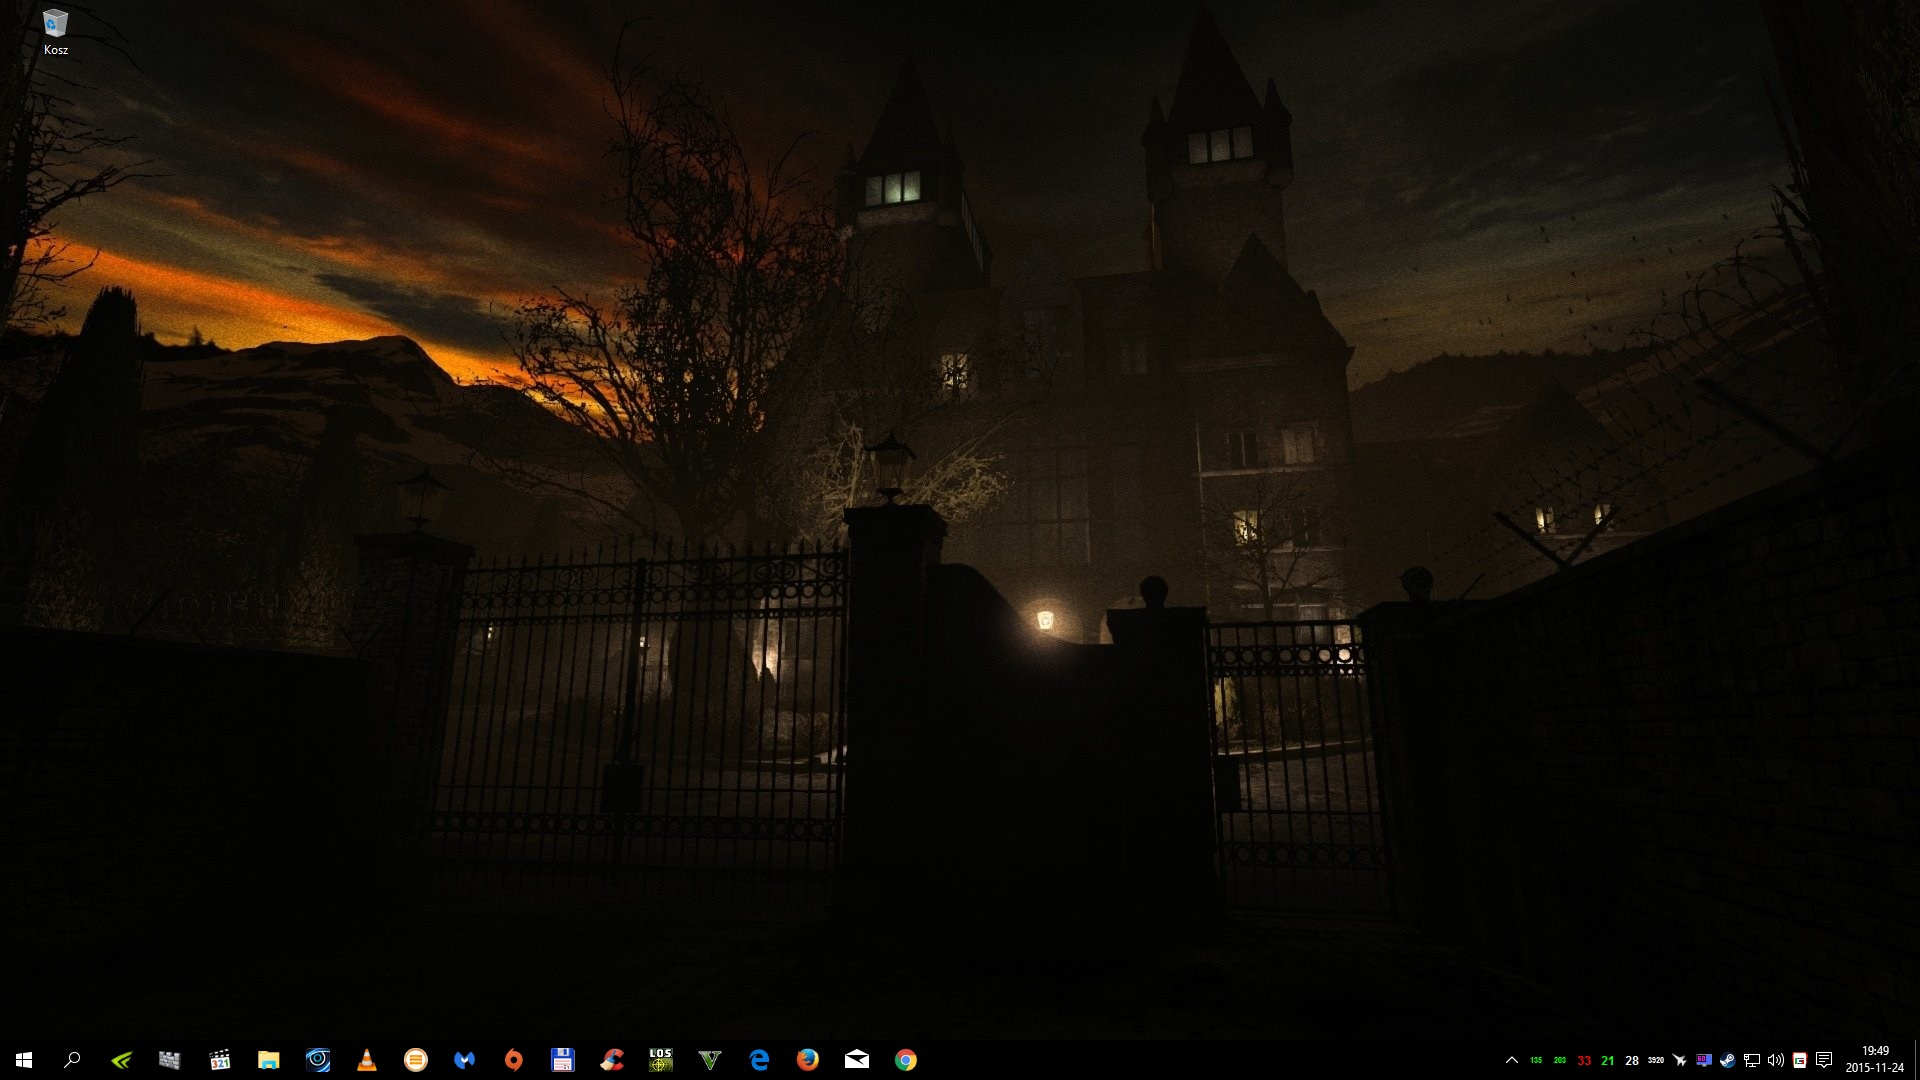Open File Explorer from the taskbar
Screen dimensions: 1920x1080
coord(268,1060)
